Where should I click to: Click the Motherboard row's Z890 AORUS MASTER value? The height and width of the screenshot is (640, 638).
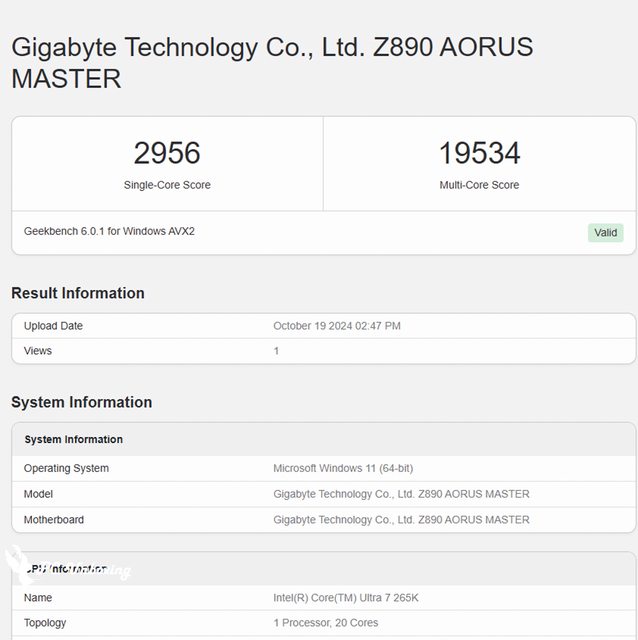401,520
